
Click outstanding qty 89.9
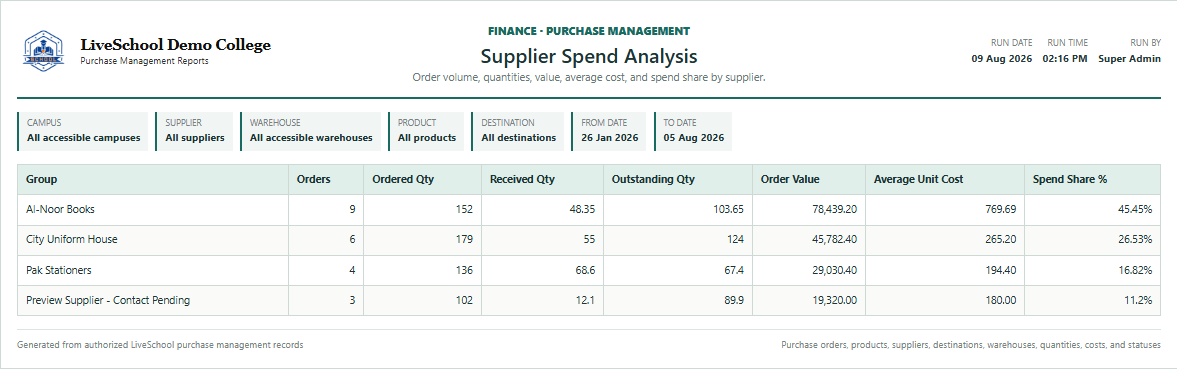click(x=734, y=300)
